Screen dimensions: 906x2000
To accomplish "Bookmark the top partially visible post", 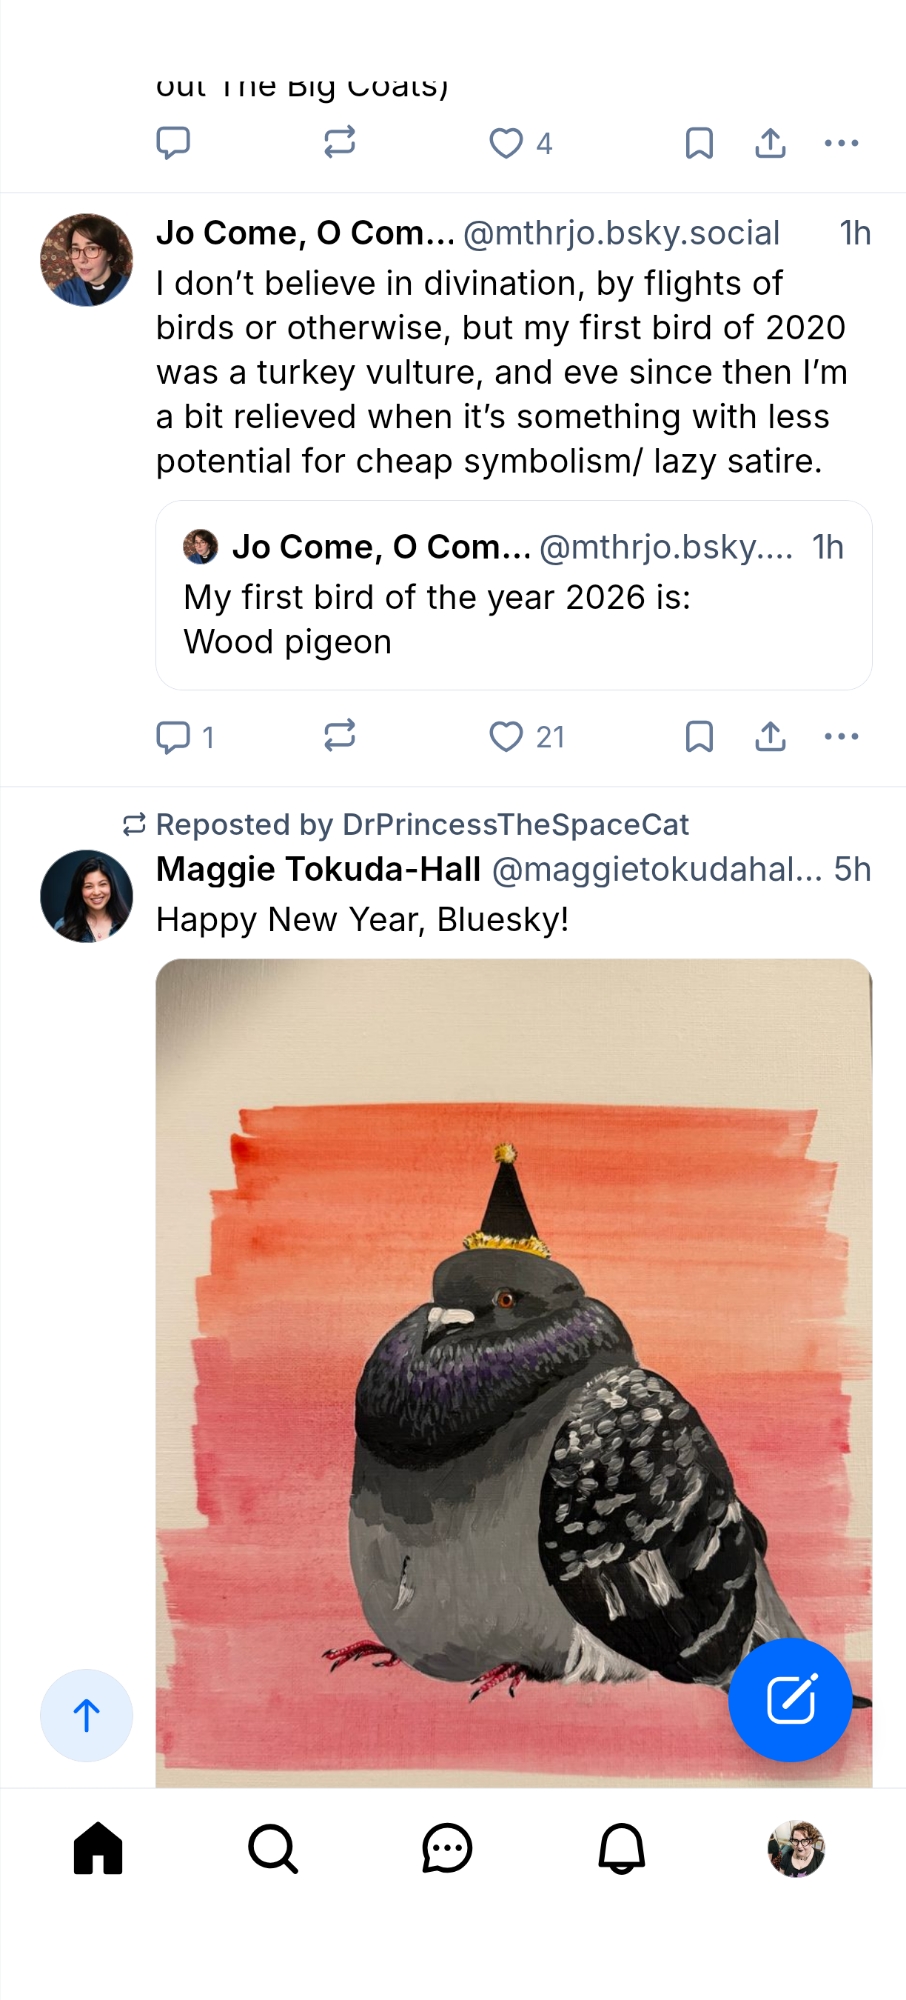I will pyautogui.click(x=699, y=144).
